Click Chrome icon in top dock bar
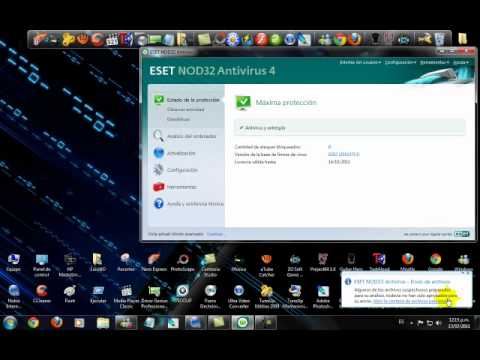Viewport: 480px width, 360px height. 340,39
